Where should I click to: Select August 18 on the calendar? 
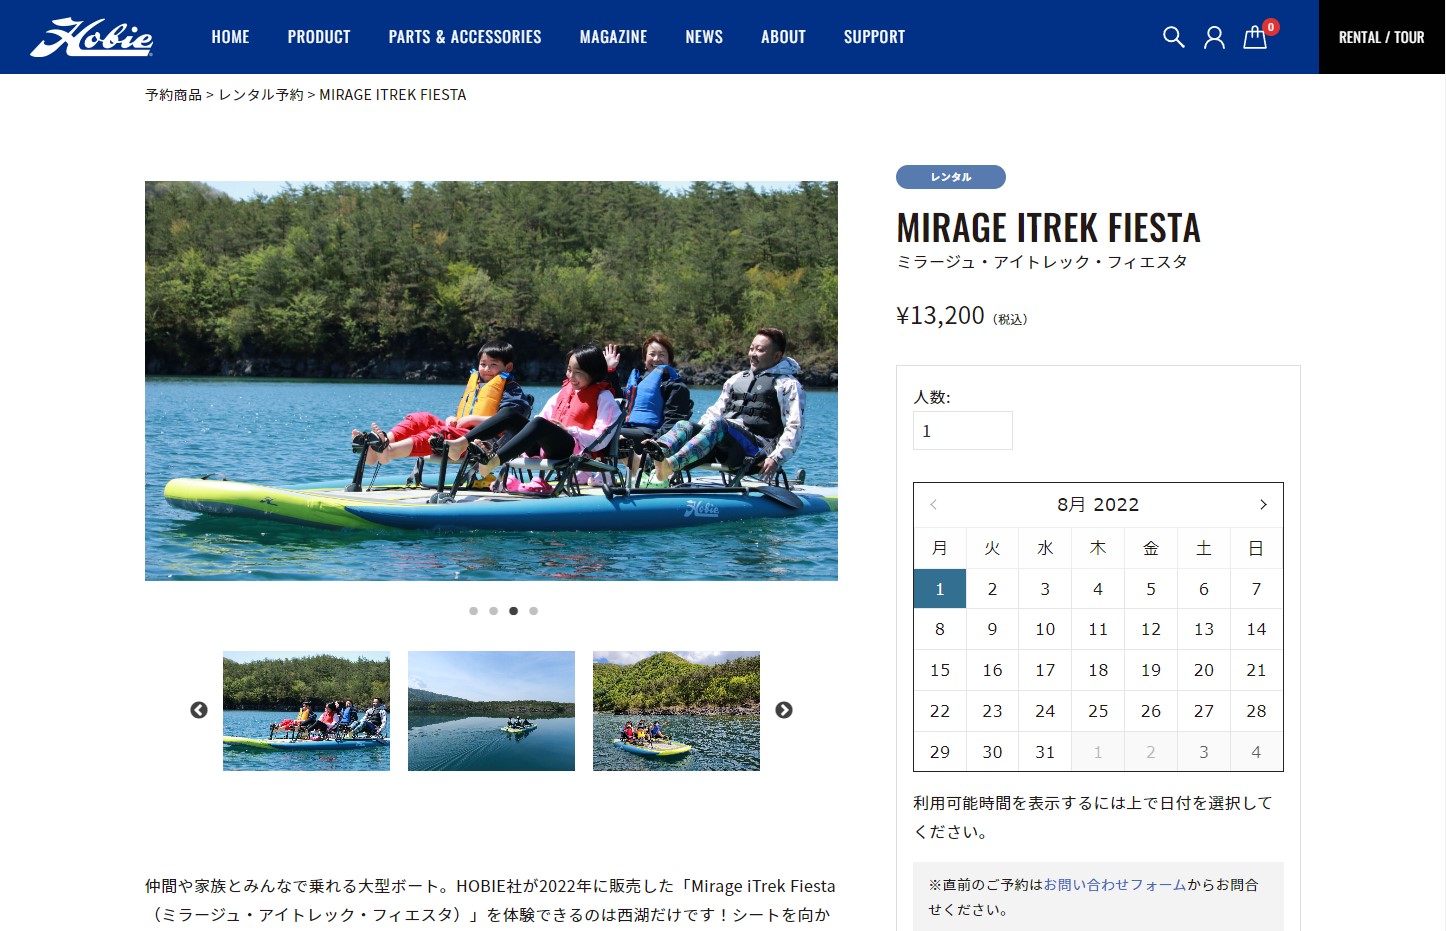coord(1098,670)
